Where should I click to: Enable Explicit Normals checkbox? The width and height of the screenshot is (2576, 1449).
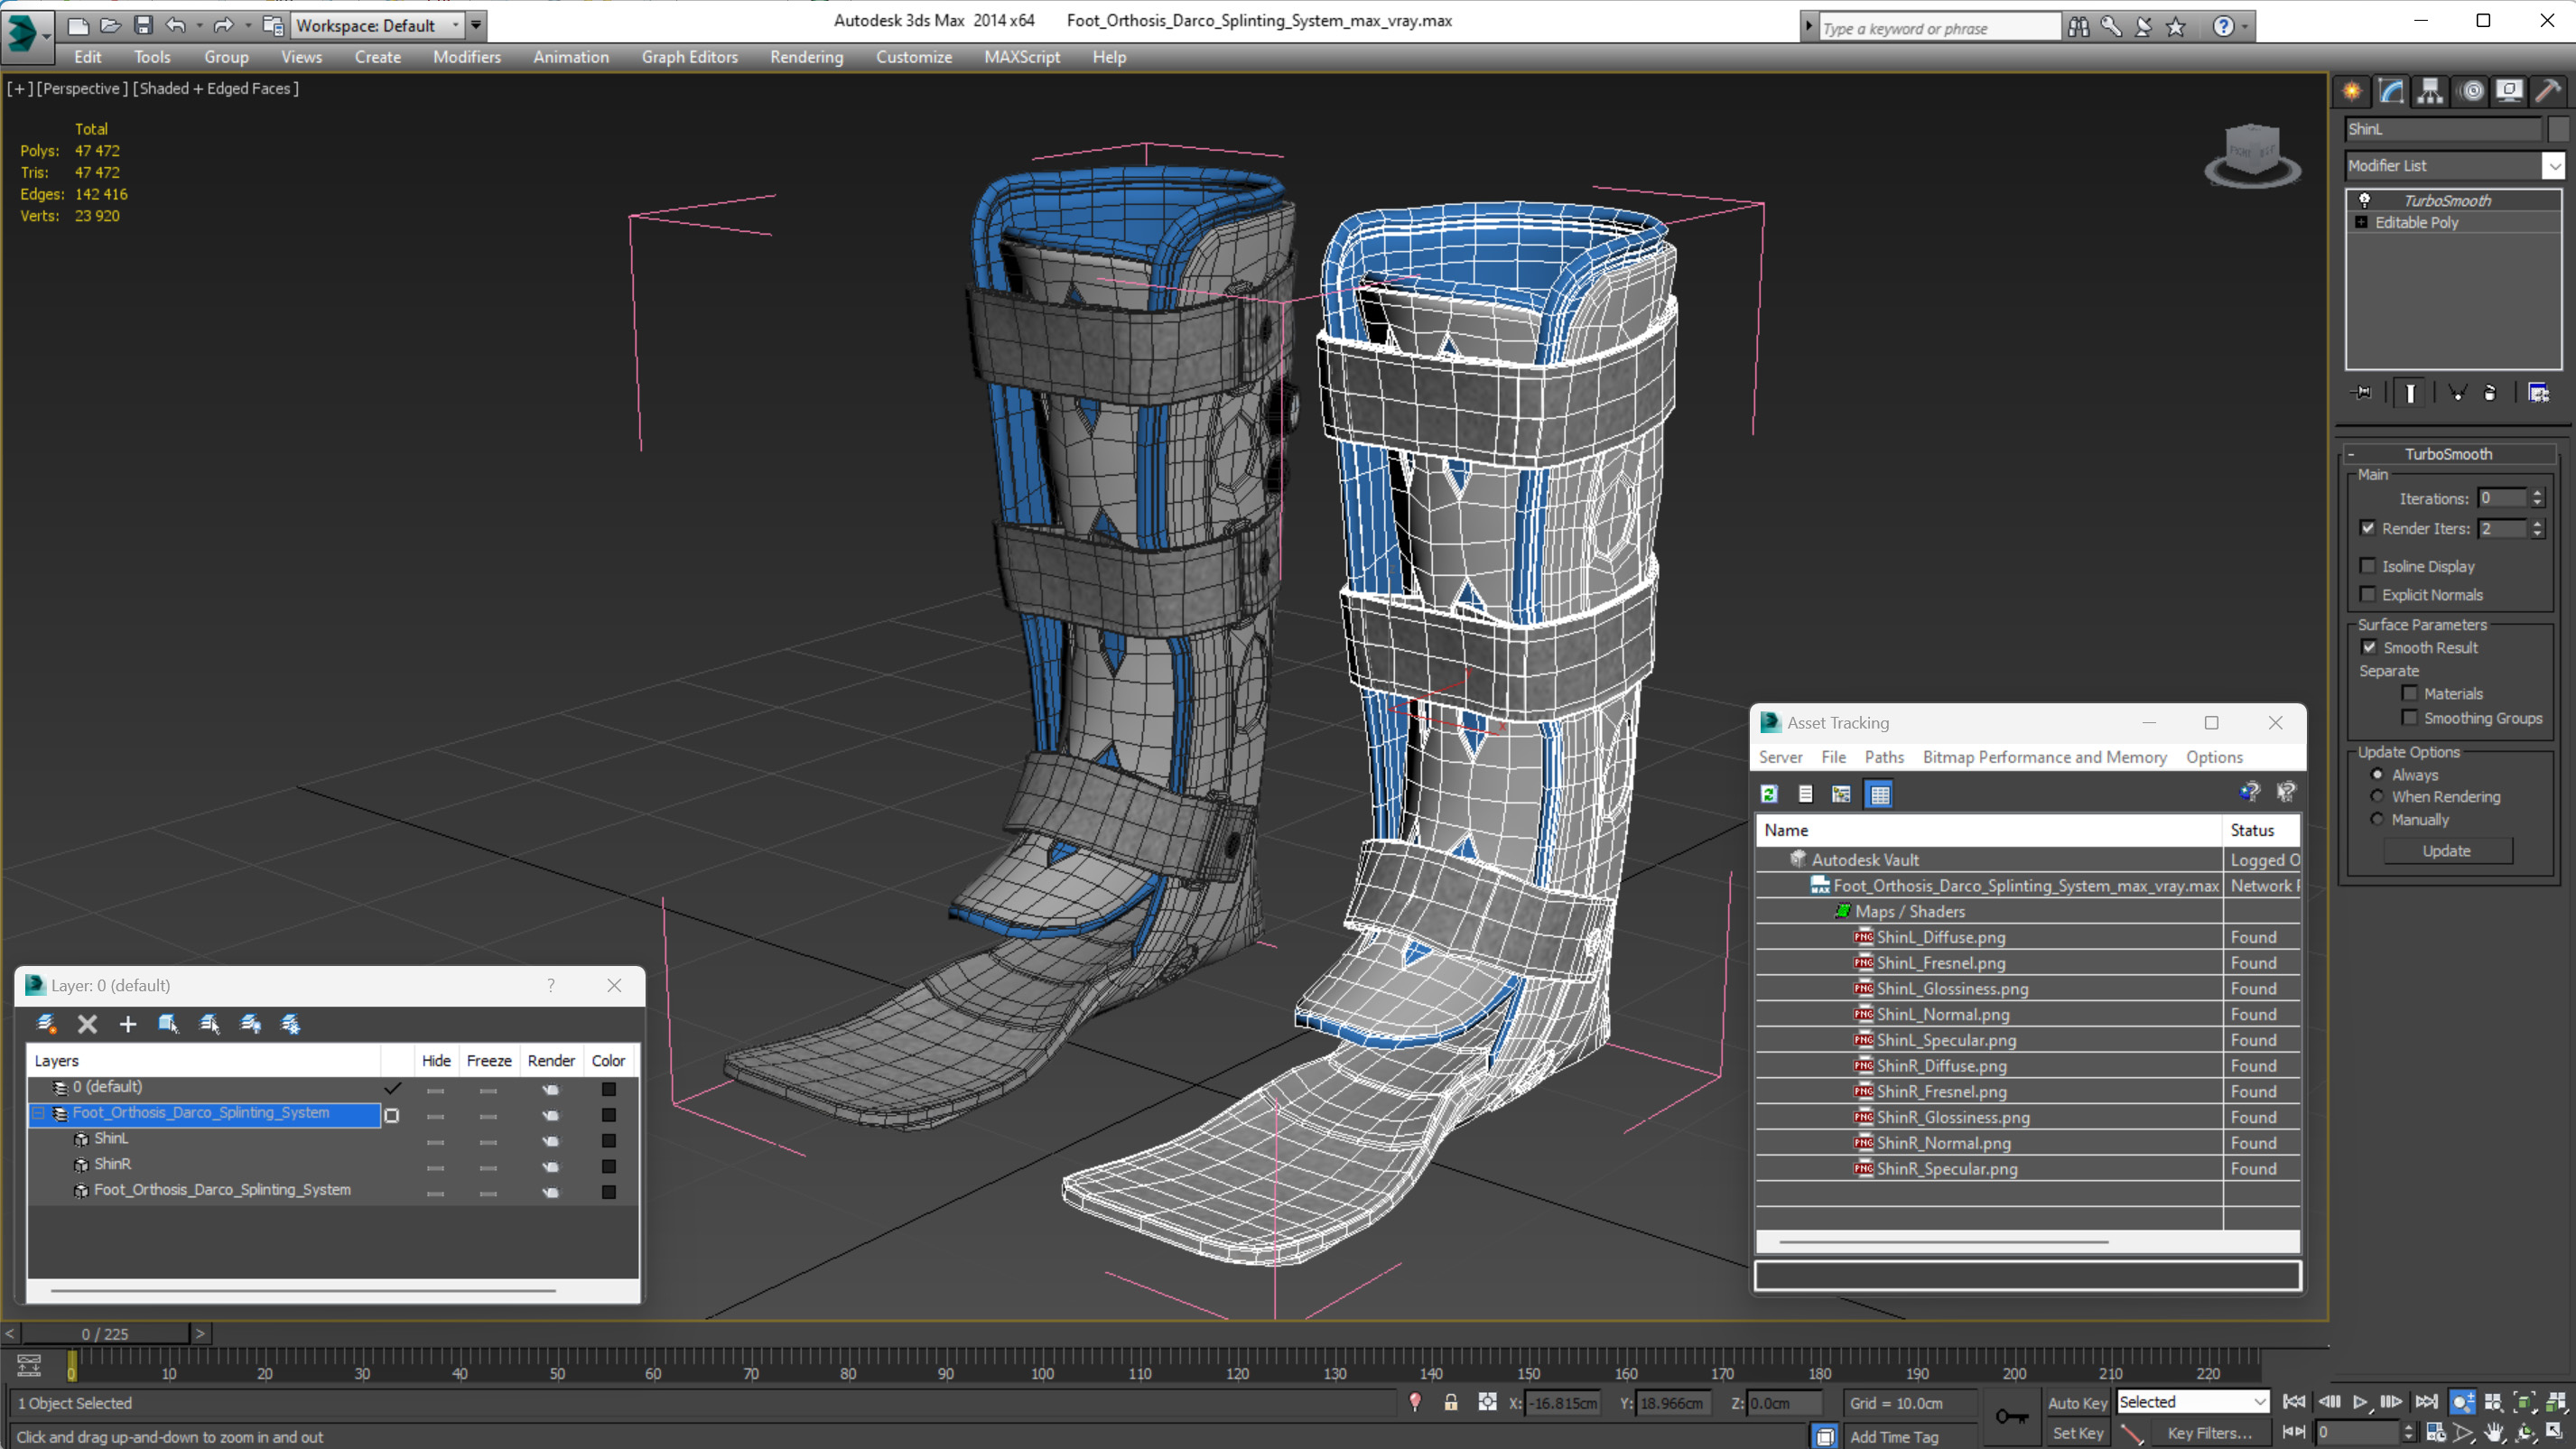pyautogui.click(x=2368, y=594)
